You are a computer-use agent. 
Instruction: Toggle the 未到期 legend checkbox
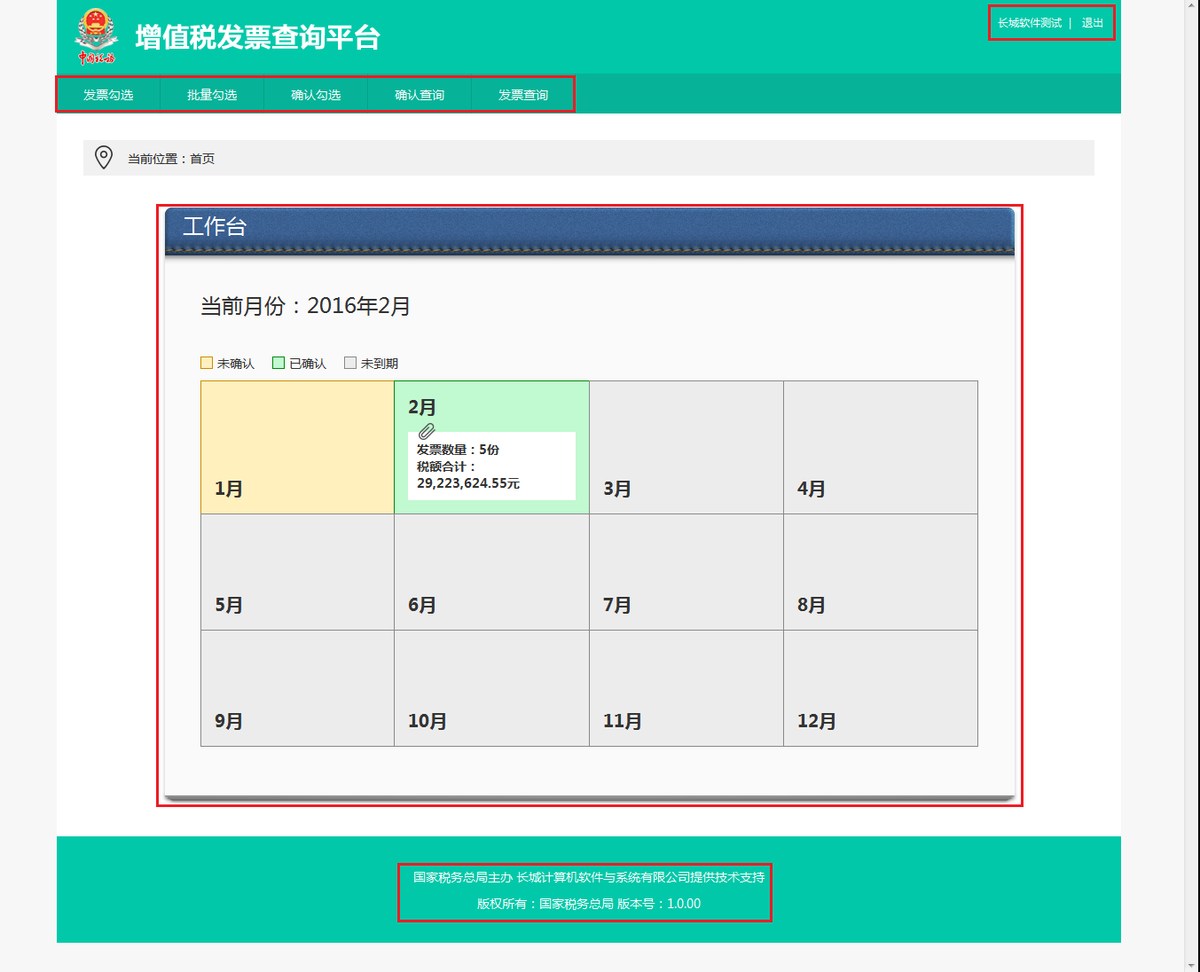point(350,362)
